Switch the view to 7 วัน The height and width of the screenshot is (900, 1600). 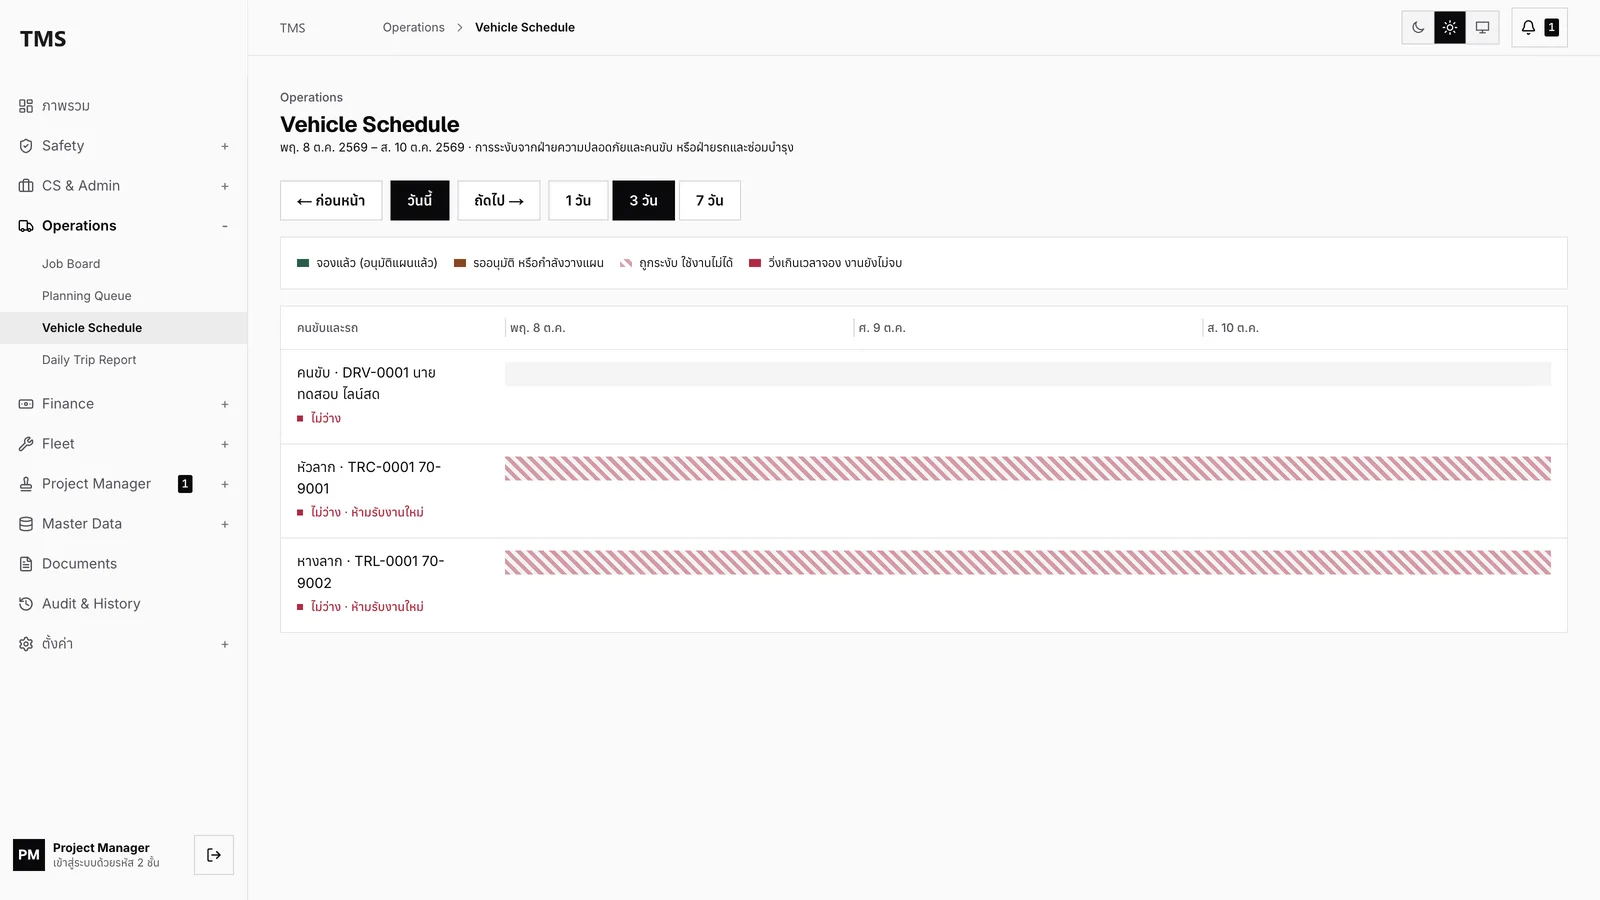[x=710, y=200]
